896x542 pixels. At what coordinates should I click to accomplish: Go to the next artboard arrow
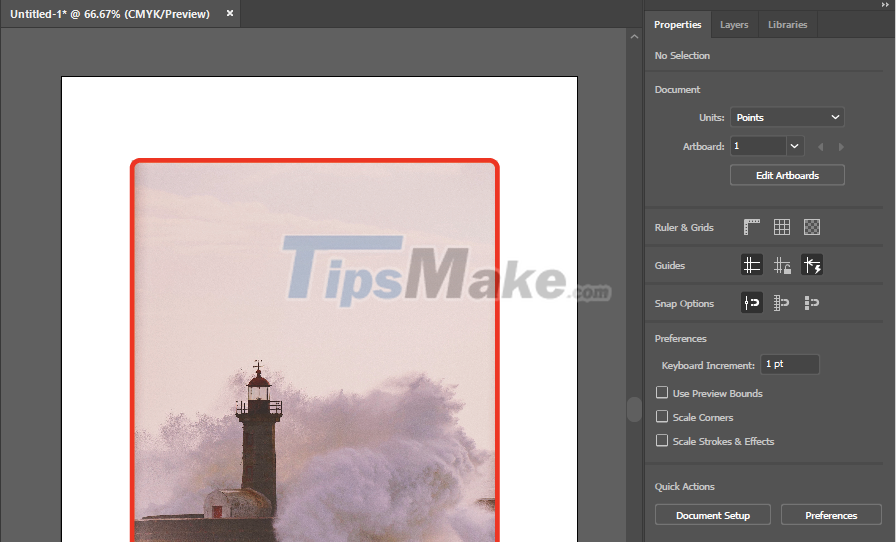point(841,147)
